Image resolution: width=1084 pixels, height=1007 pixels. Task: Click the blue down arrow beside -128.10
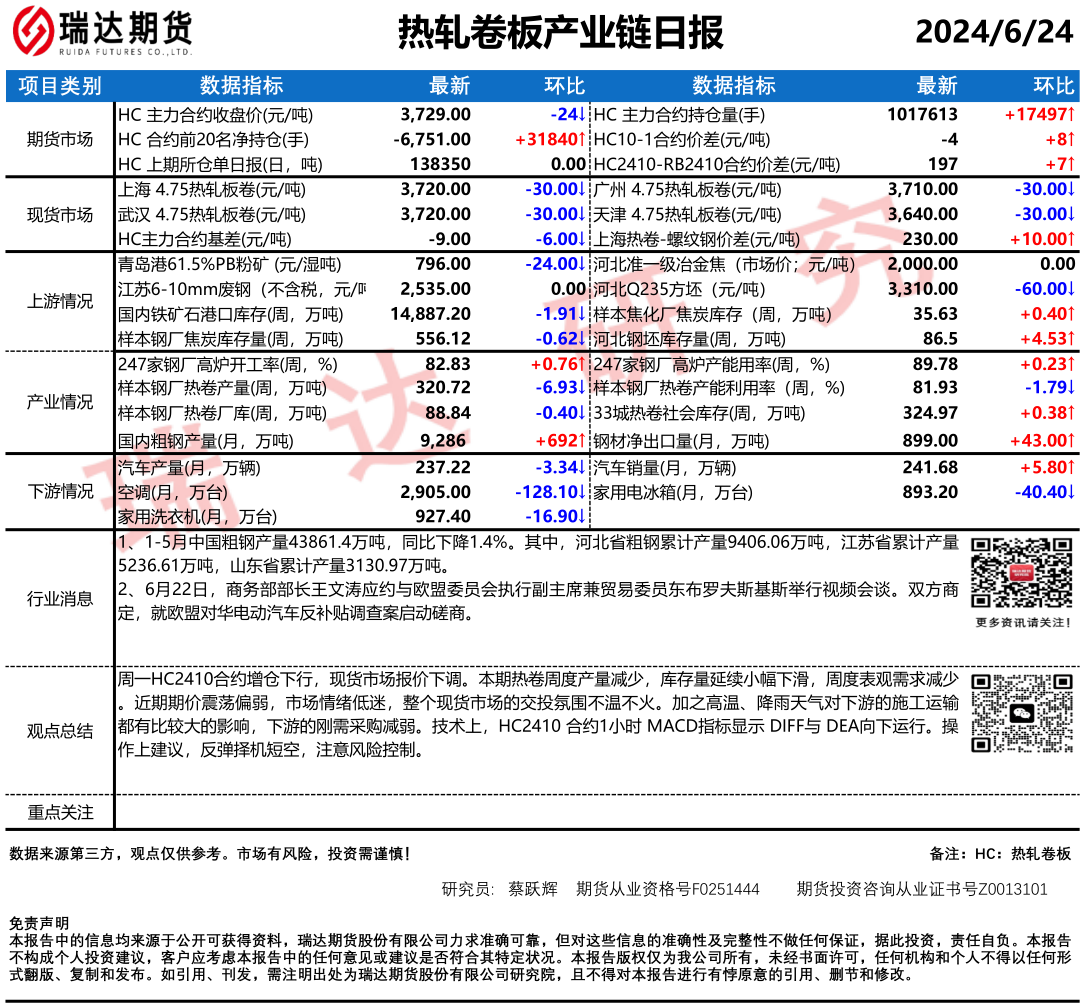pyautogui.click(x=582, y=492)
